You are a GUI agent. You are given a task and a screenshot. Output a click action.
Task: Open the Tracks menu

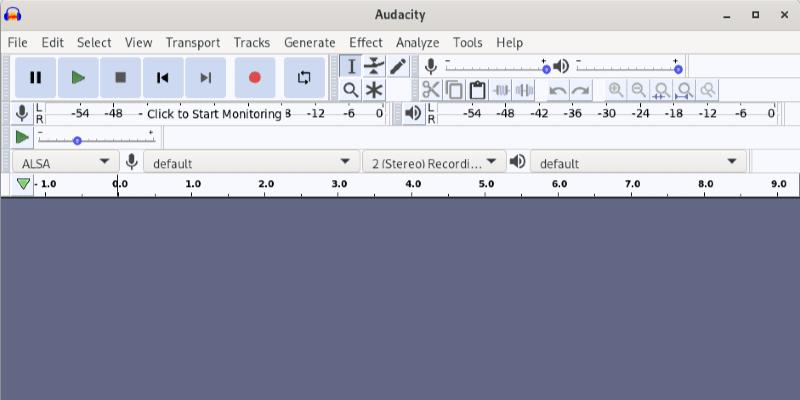(252, 42)
